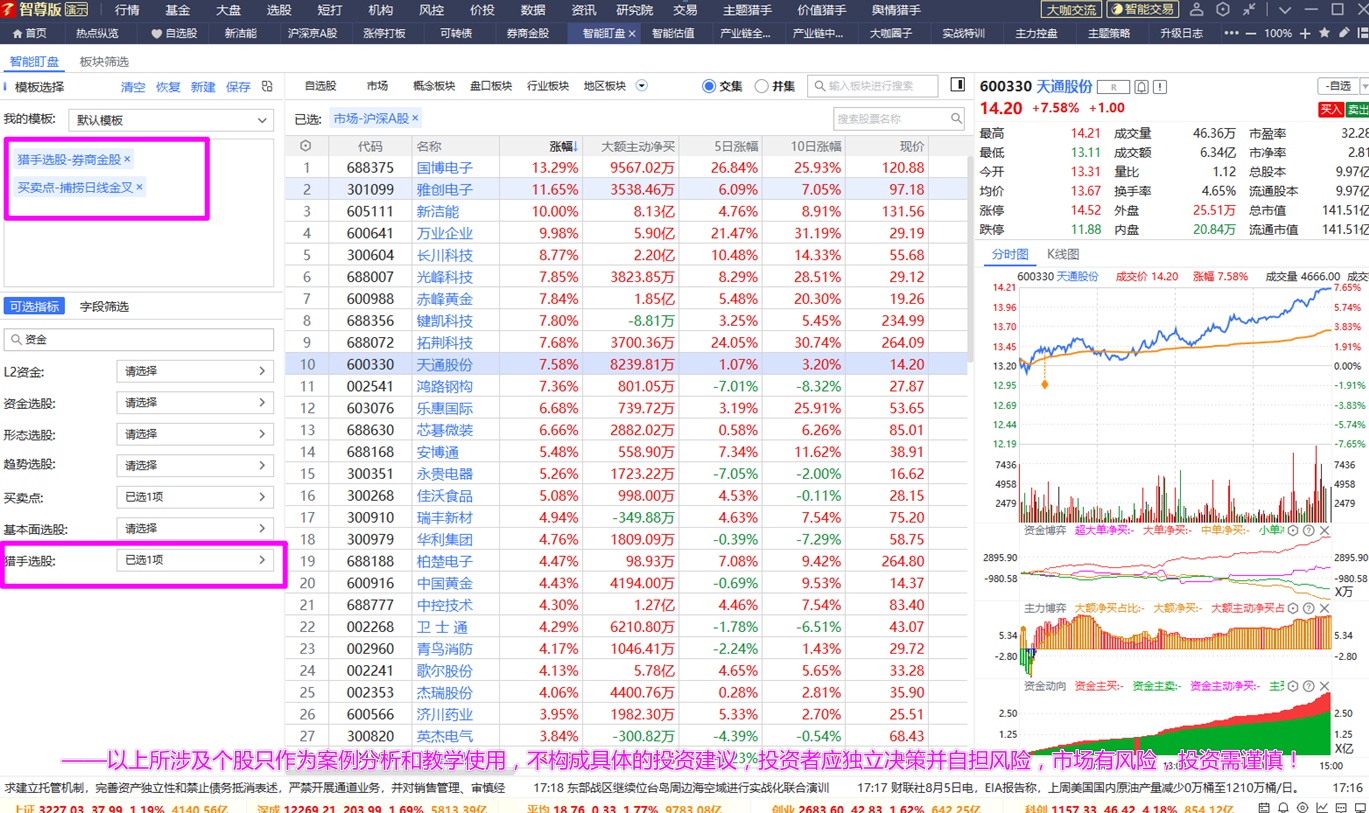Click the R badge next to 天通股份
This screenshot has height=813, width=1369.
click(x=1113, y=87)
